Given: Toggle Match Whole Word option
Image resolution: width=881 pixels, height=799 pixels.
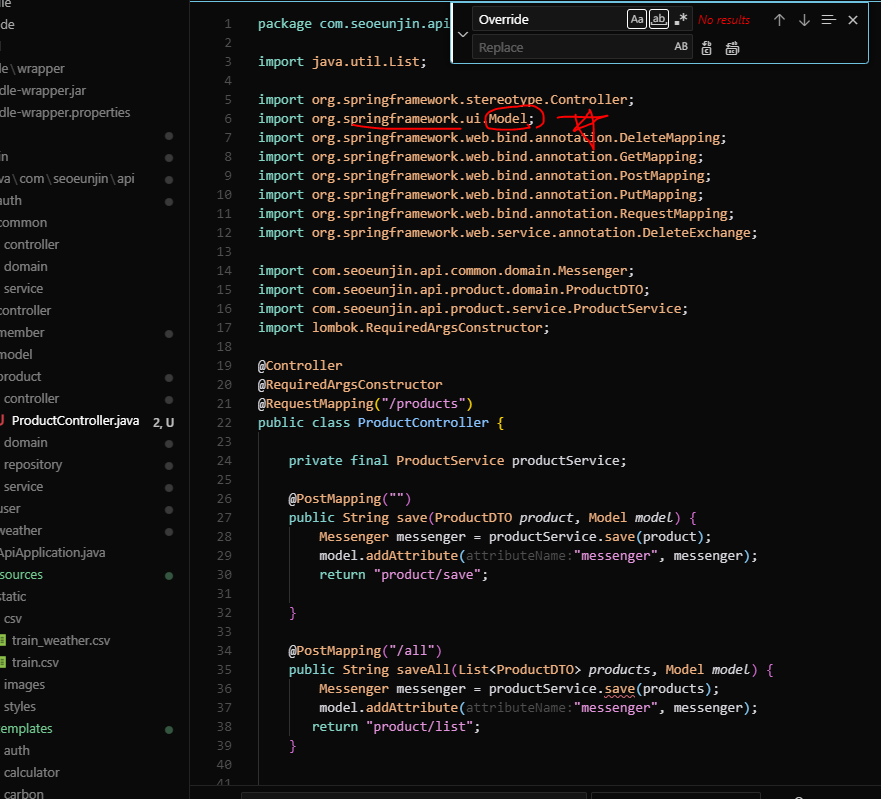Looking at the screenshot, I should 659,20.
